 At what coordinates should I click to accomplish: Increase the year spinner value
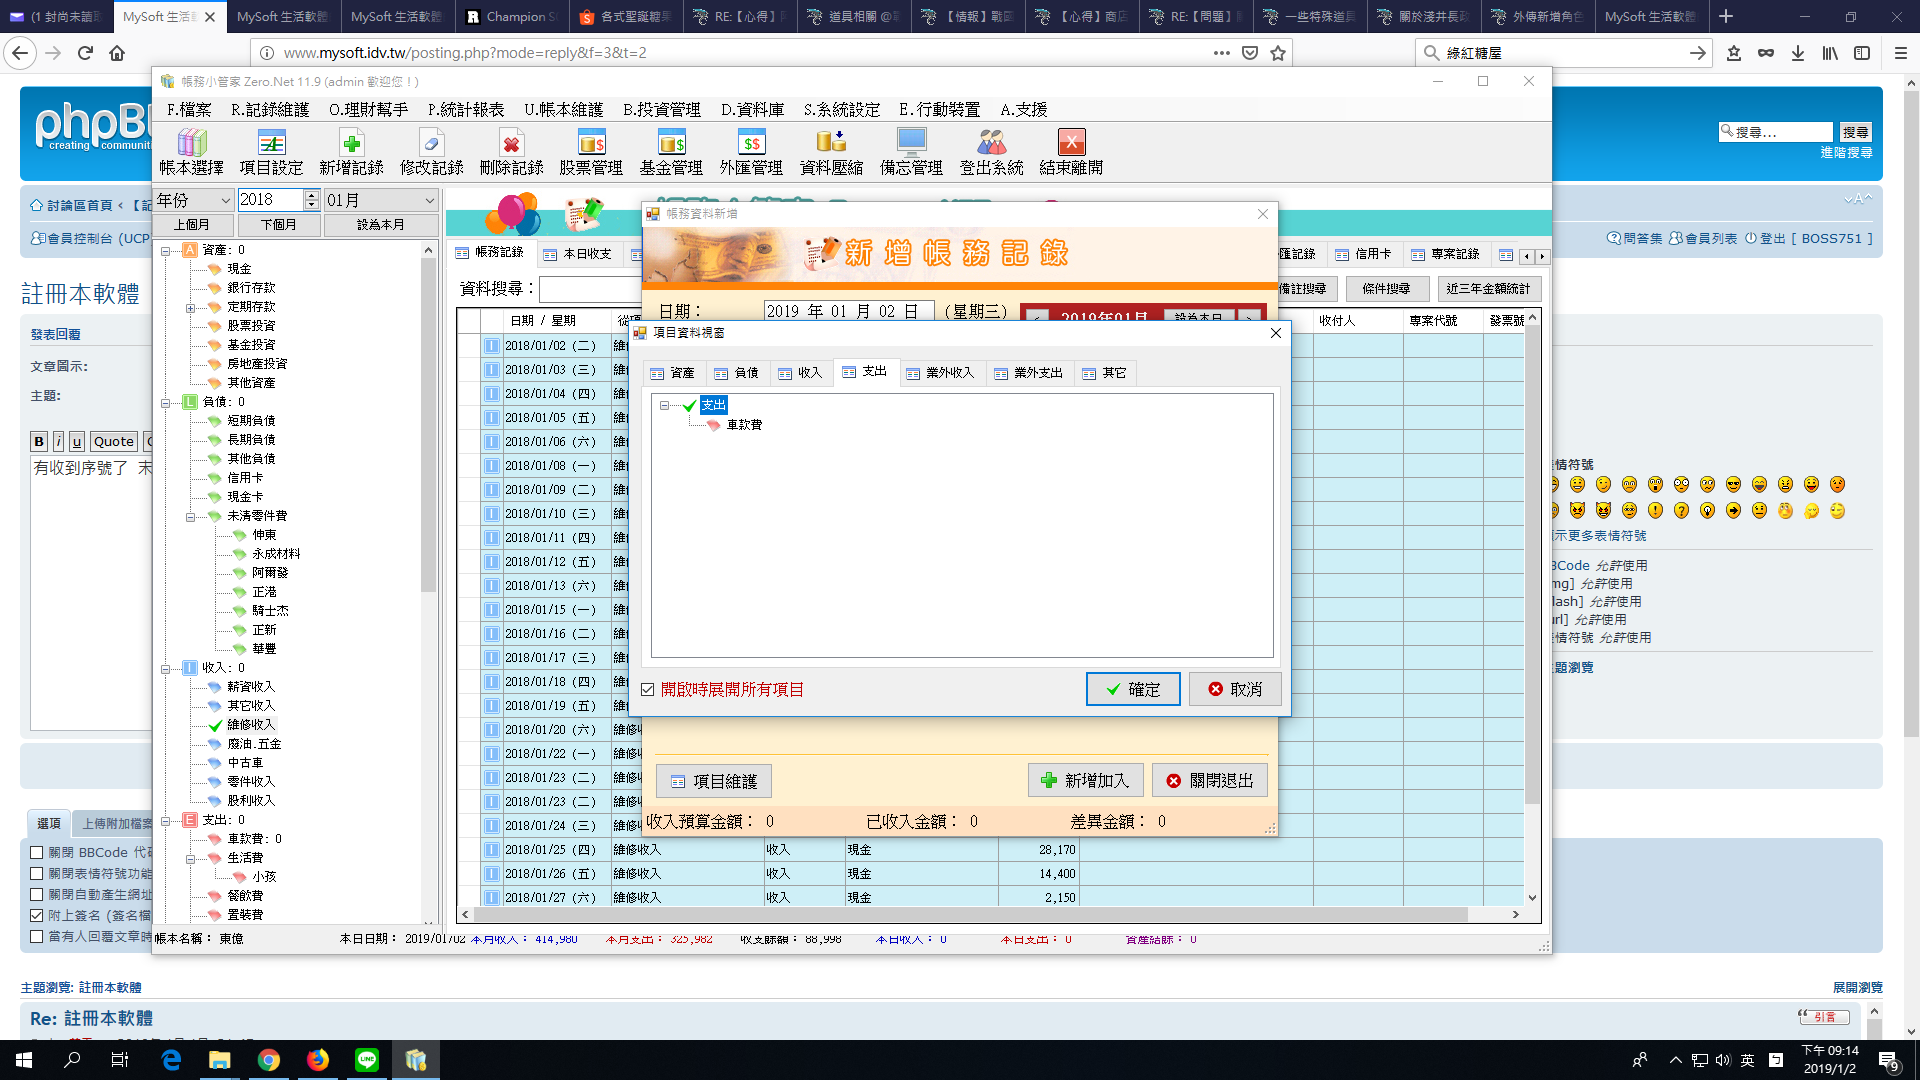pyautogui.click(x=312, y=195)
